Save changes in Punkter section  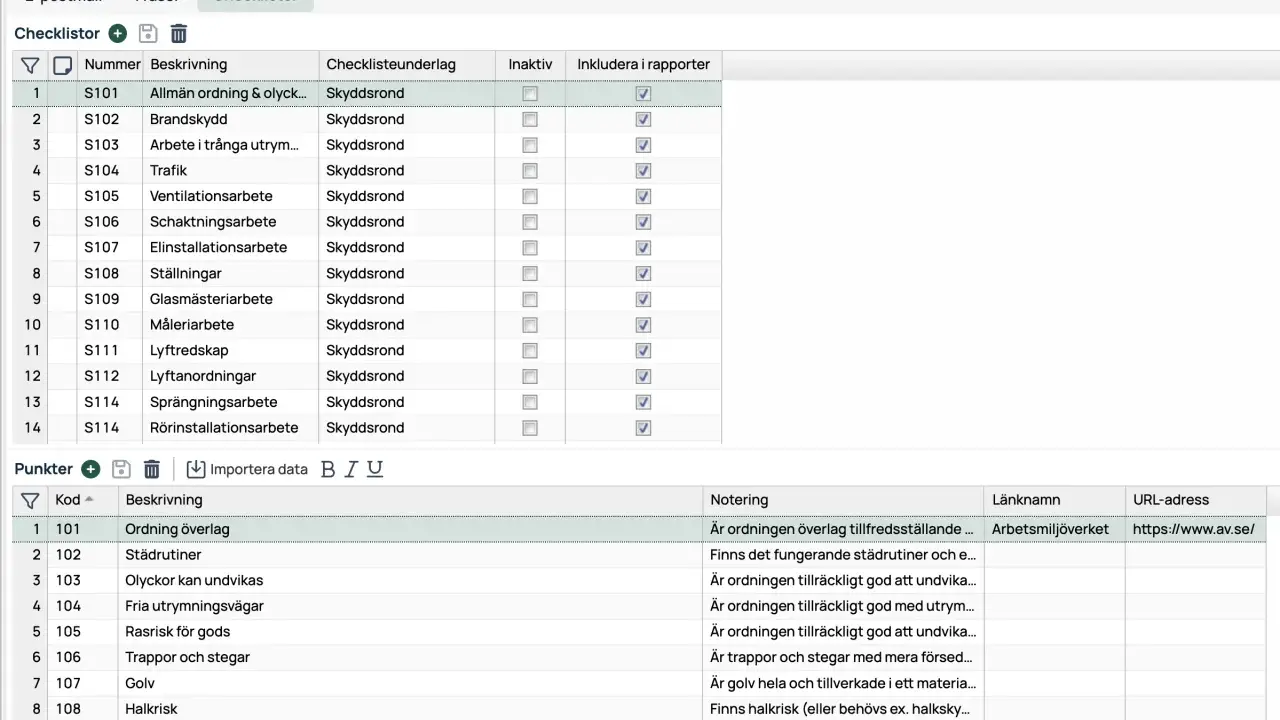[121, 469]
